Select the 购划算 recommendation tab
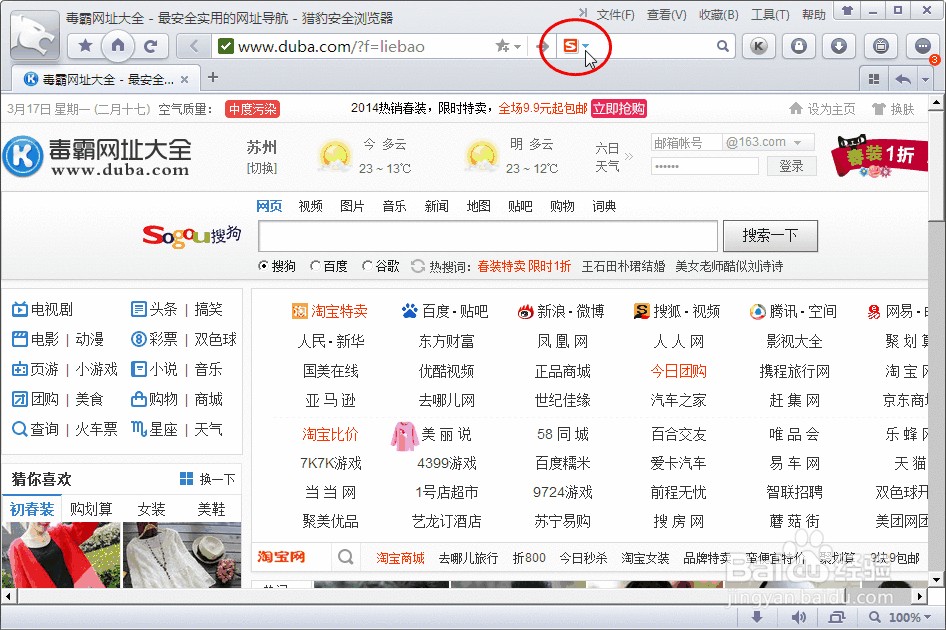 [x=91, y=509]
